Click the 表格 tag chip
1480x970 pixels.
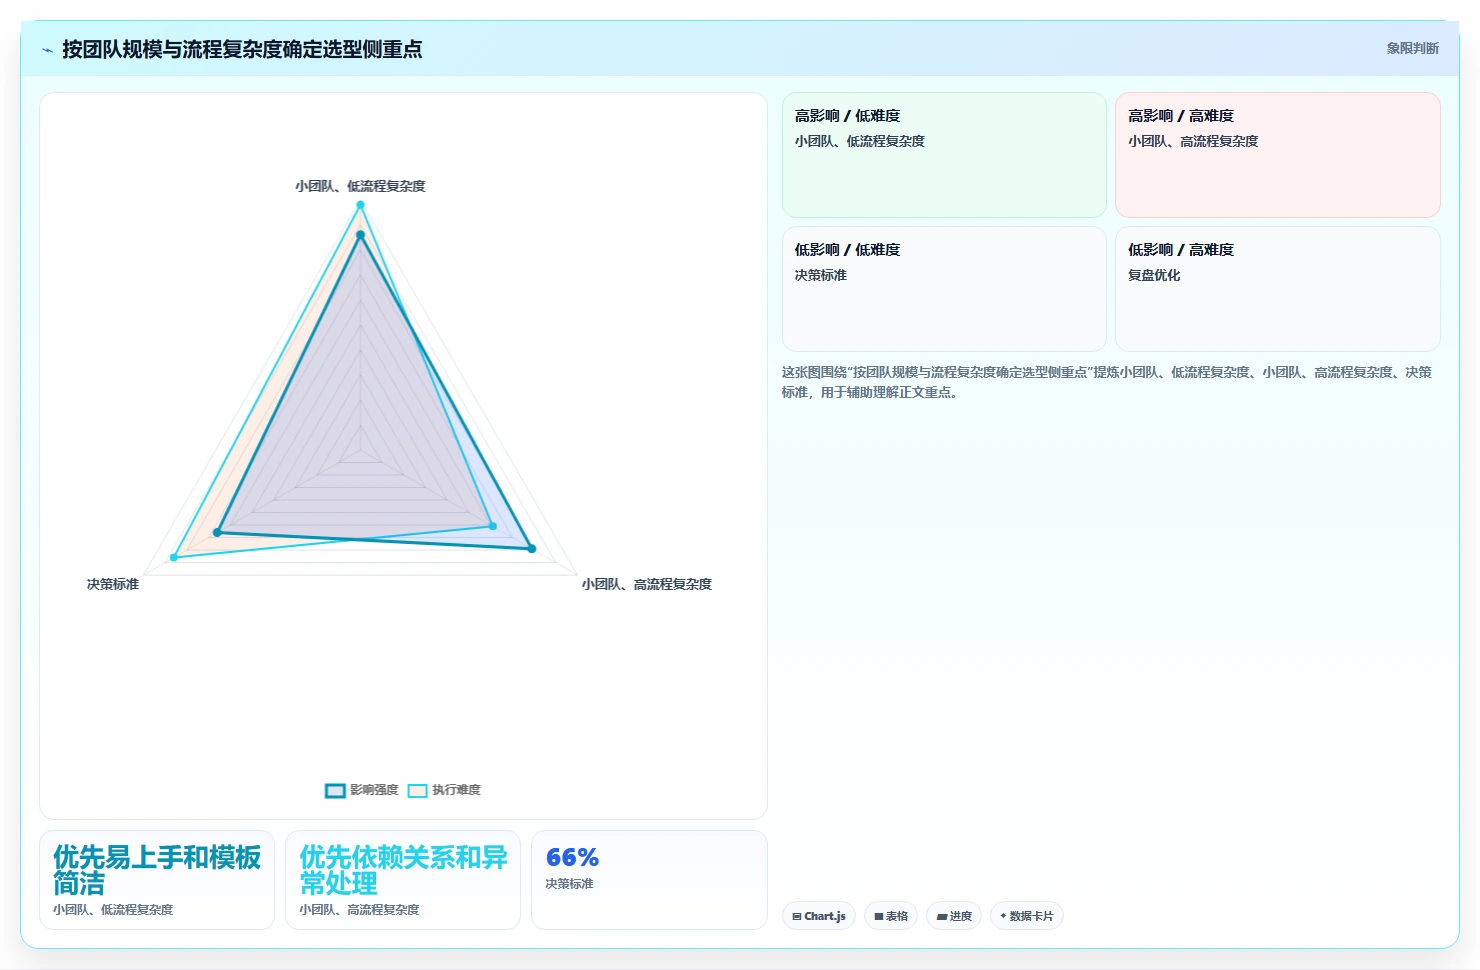pyautogui.click(x=891, y=916)
